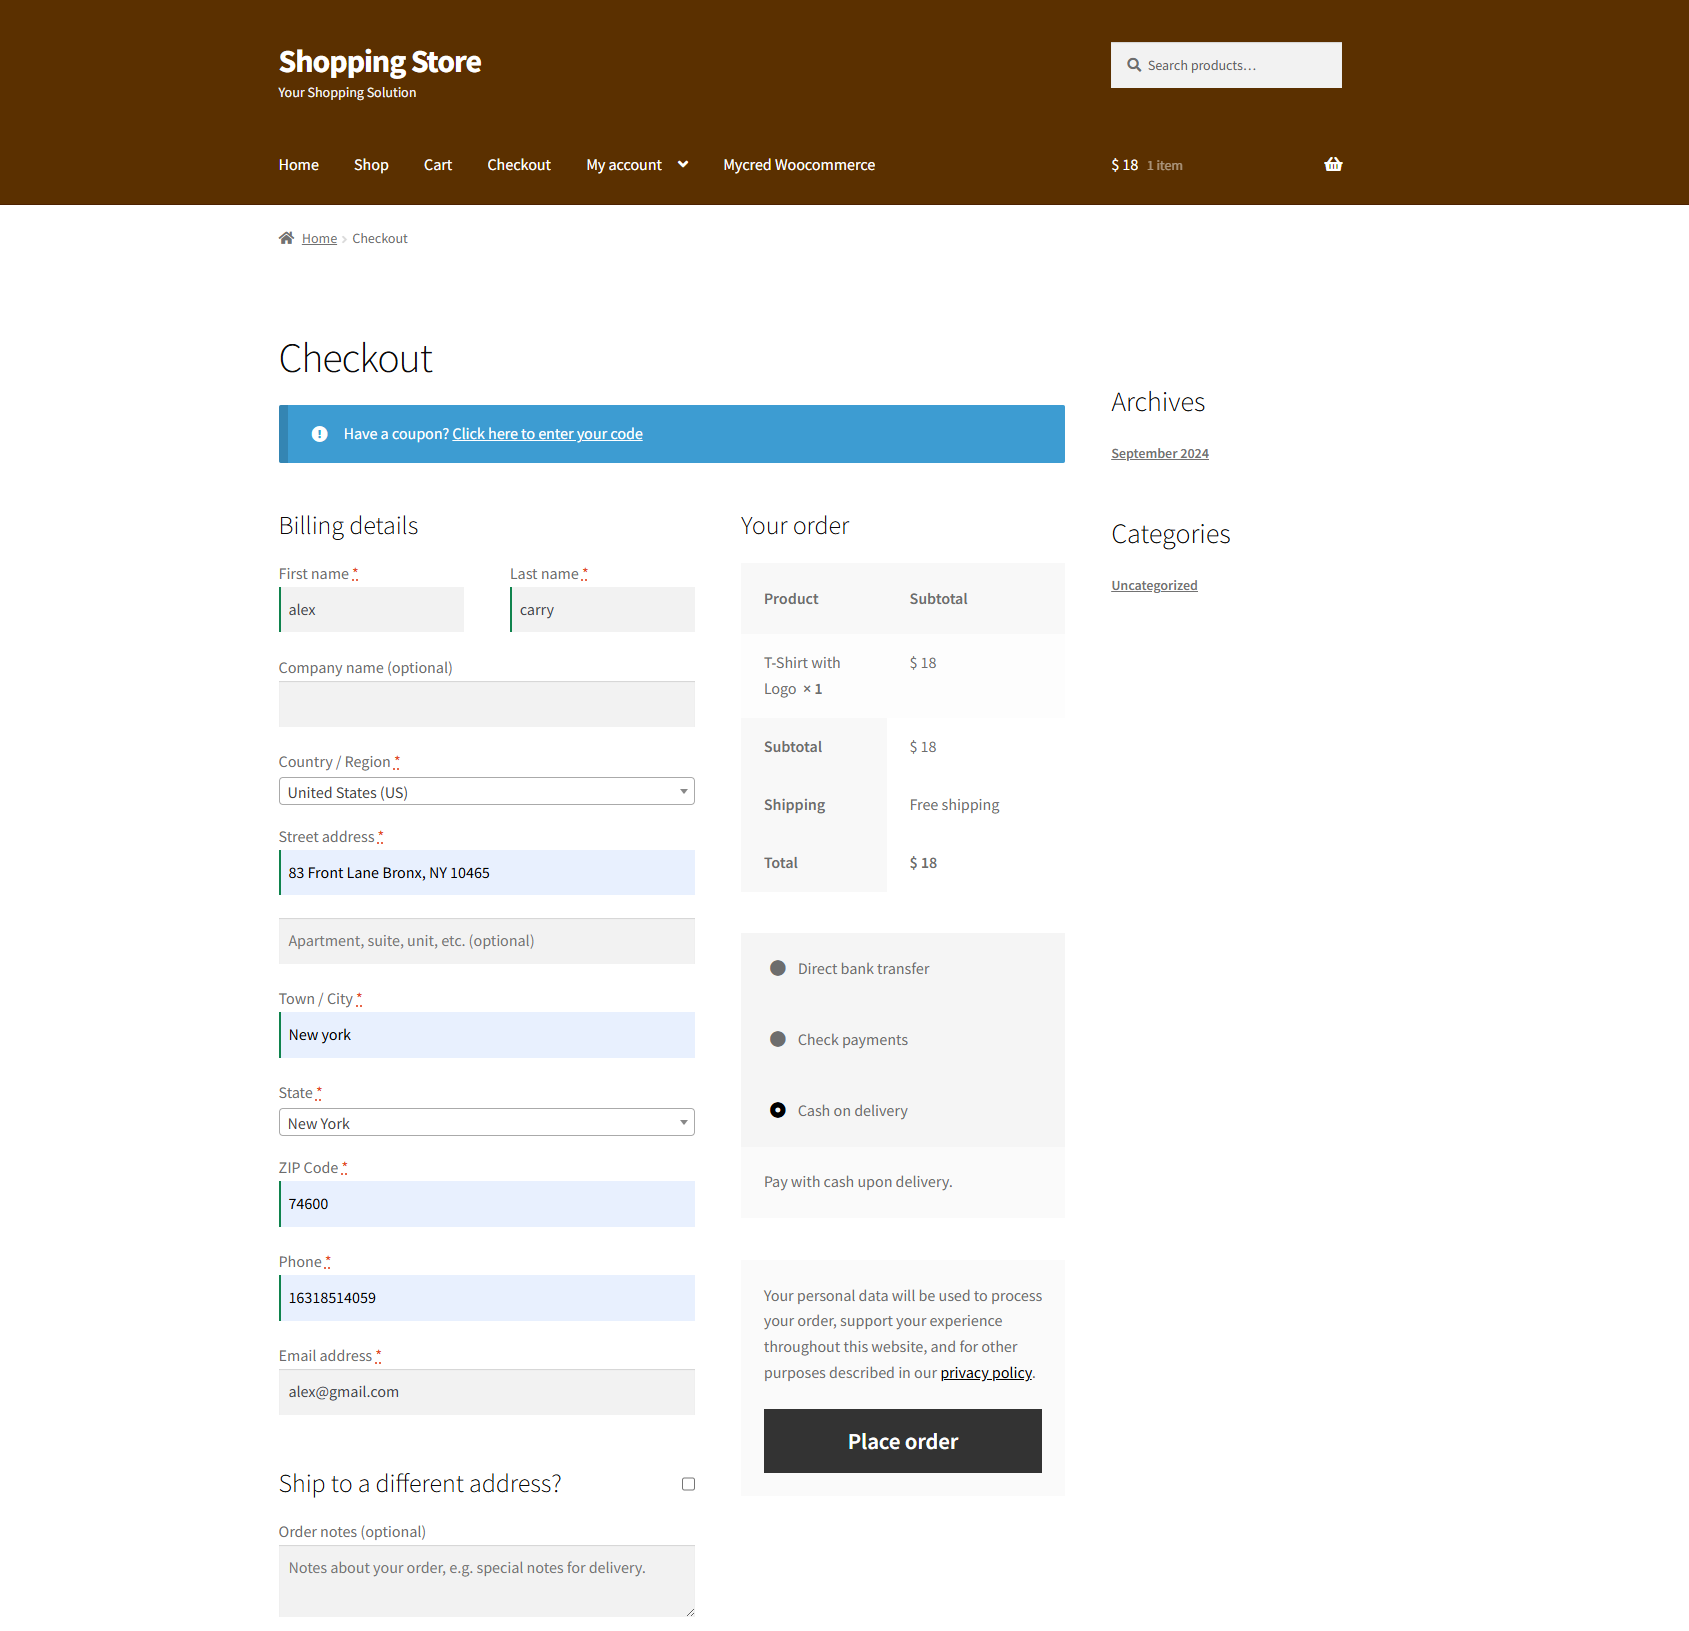Image resolution: width=1689 pixels, height=1631 pixels.
Task: Focus the Company name input field
Action: tap(486, 704)
